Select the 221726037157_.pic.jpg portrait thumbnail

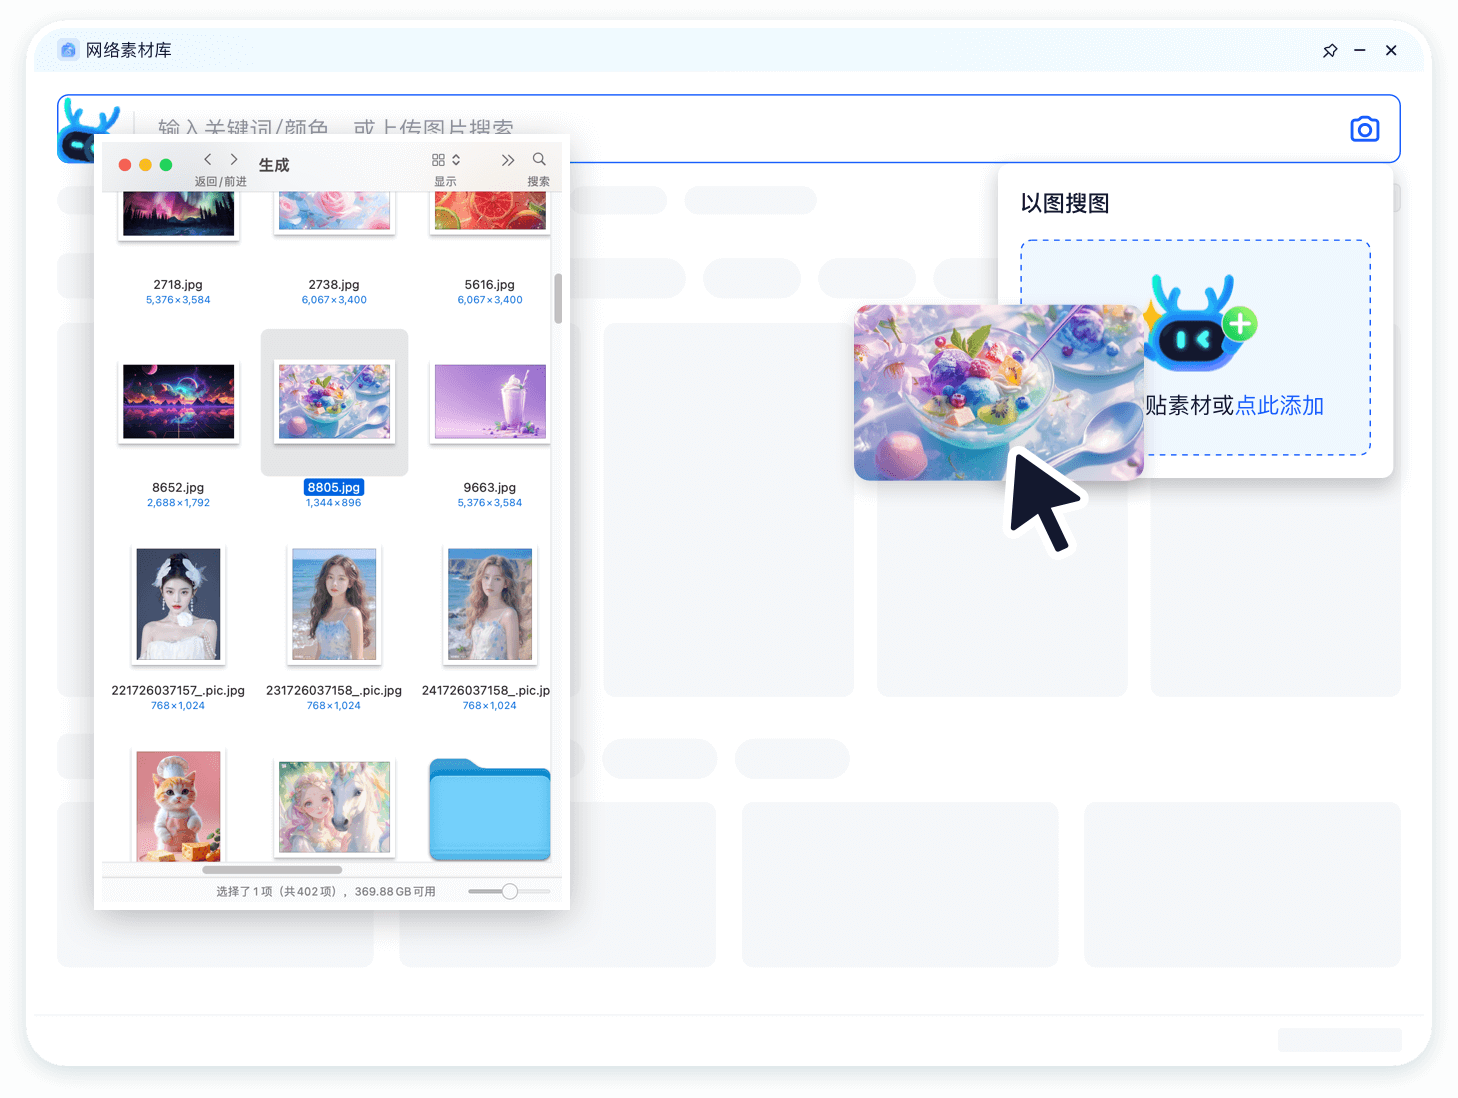pos(179,605)
